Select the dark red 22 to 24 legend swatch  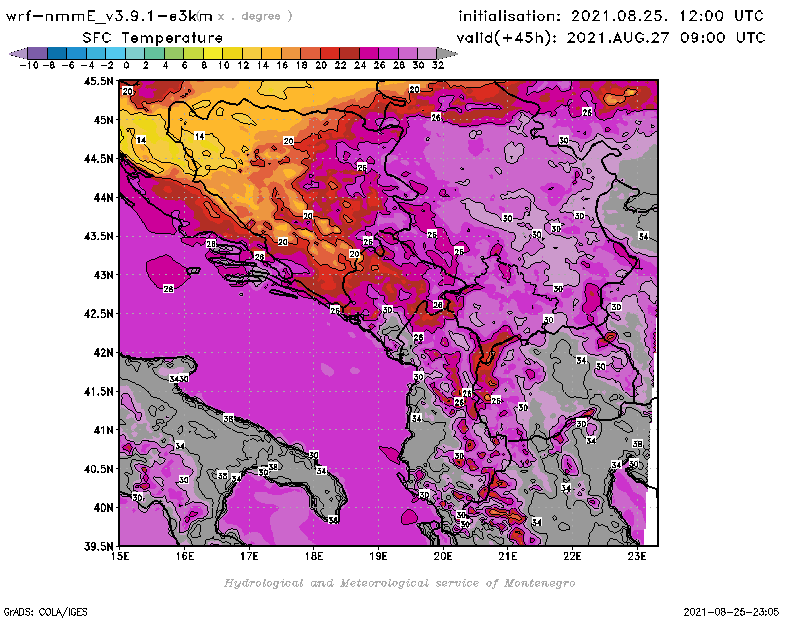tap(349, 54)
